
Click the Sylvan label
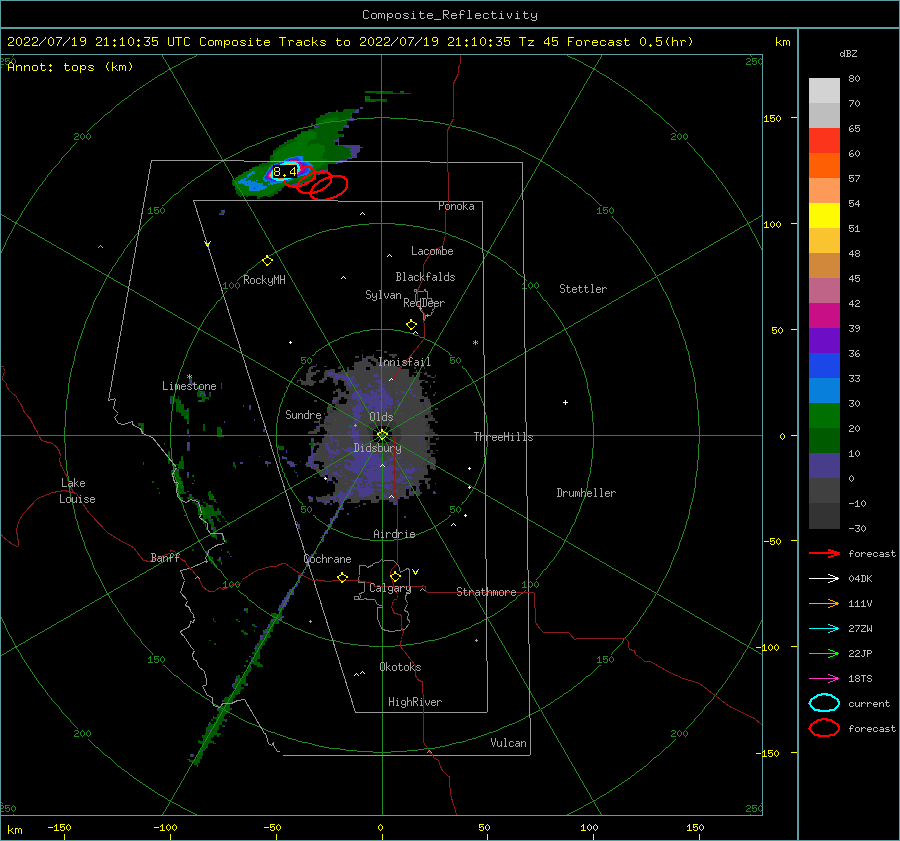coord(383,295)
